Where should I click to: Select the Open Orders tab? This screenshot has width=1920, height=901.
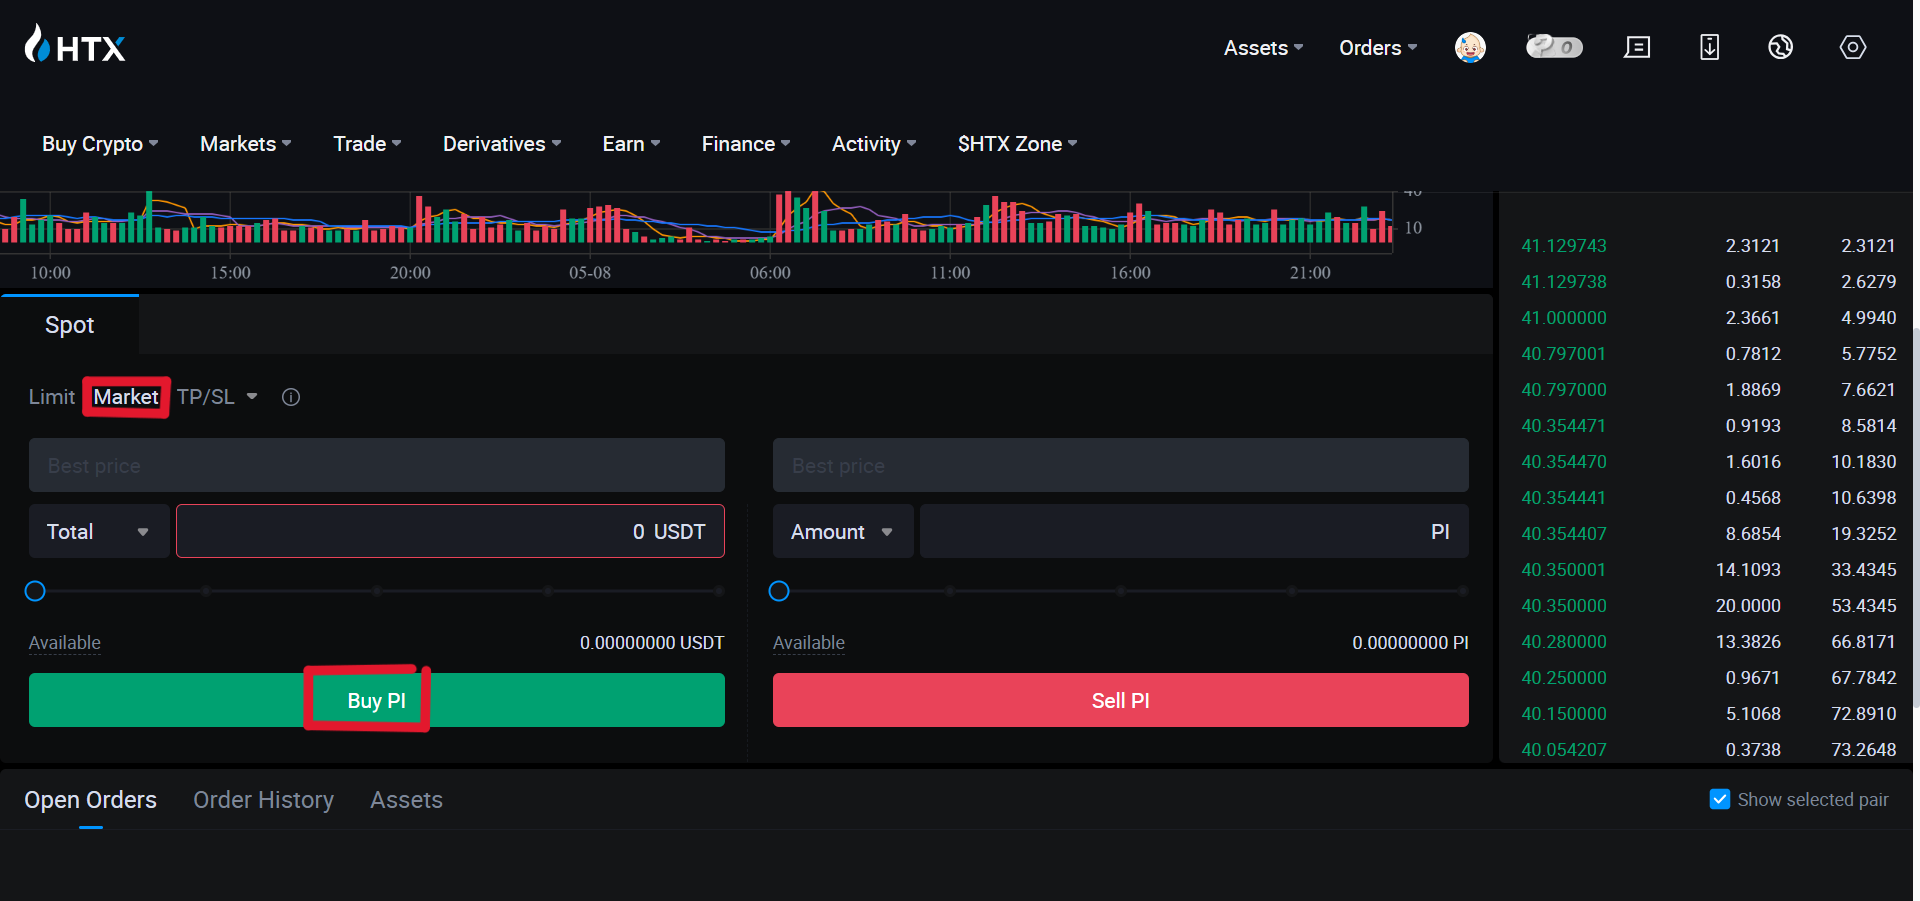(x=91, y=800)
